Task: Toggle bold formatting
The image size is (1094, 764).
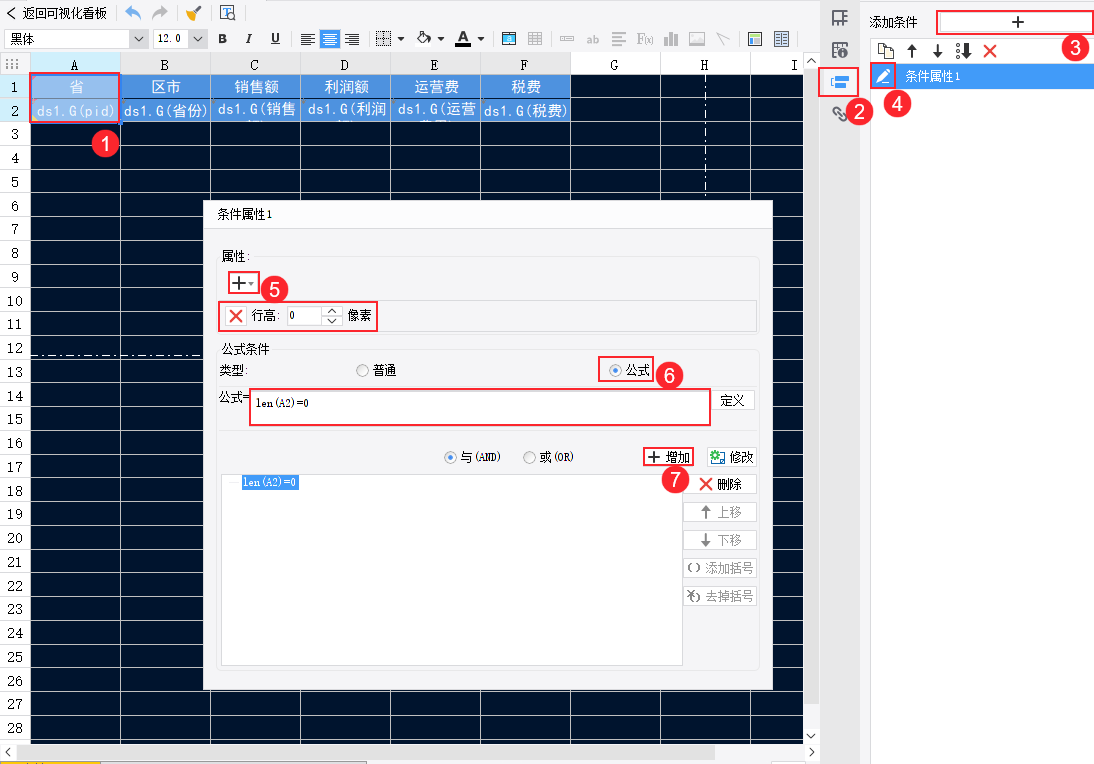Action: 223,39
